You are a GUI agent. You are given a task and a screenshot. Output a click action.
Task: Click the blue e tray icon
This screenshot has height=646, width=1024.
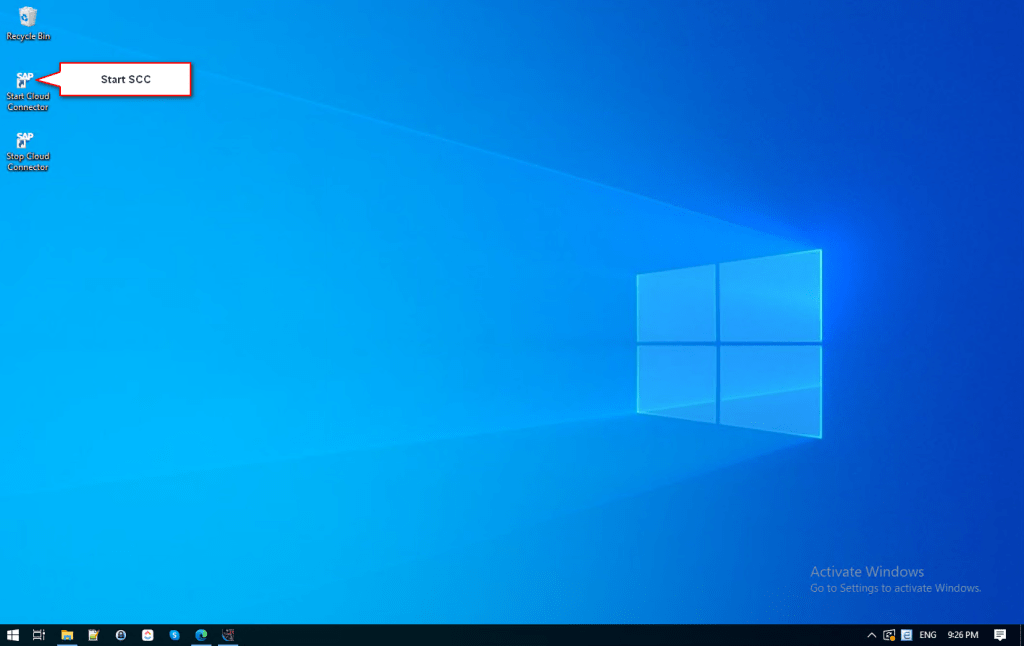pyautogui.click(x=906, y=635)
